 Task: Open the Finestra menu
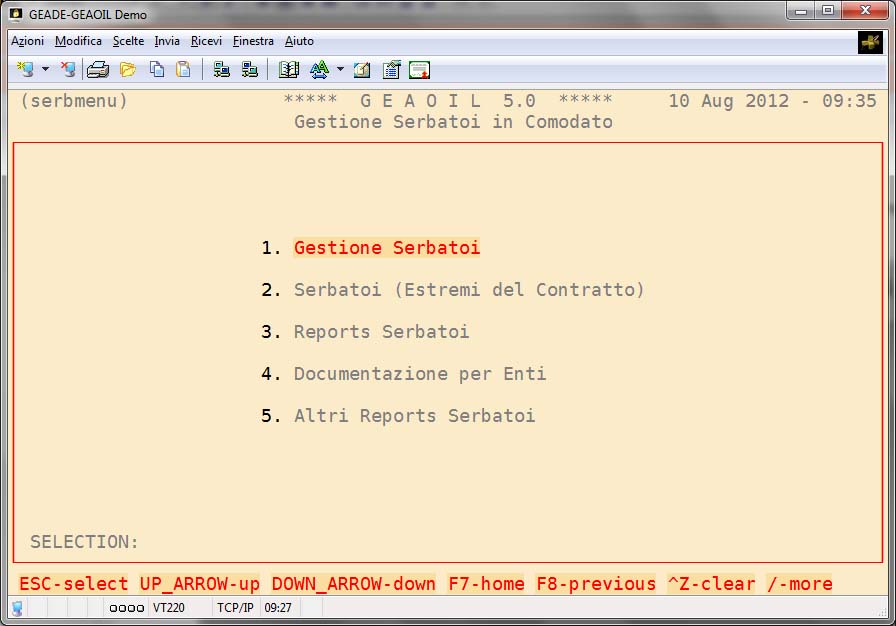[253, 41]
